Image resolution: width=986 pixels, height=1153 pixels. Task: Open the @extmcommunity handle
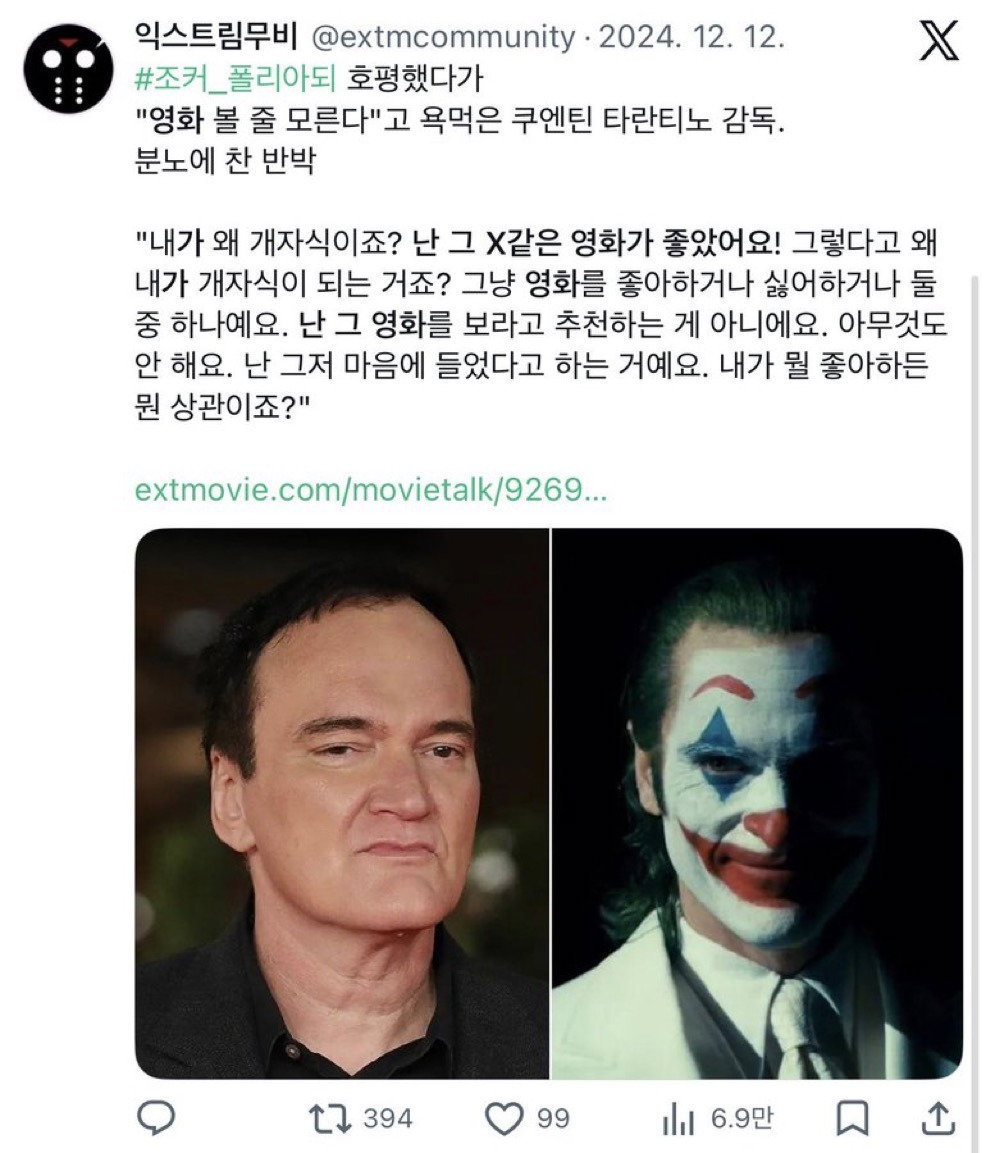tap(444, 37)
